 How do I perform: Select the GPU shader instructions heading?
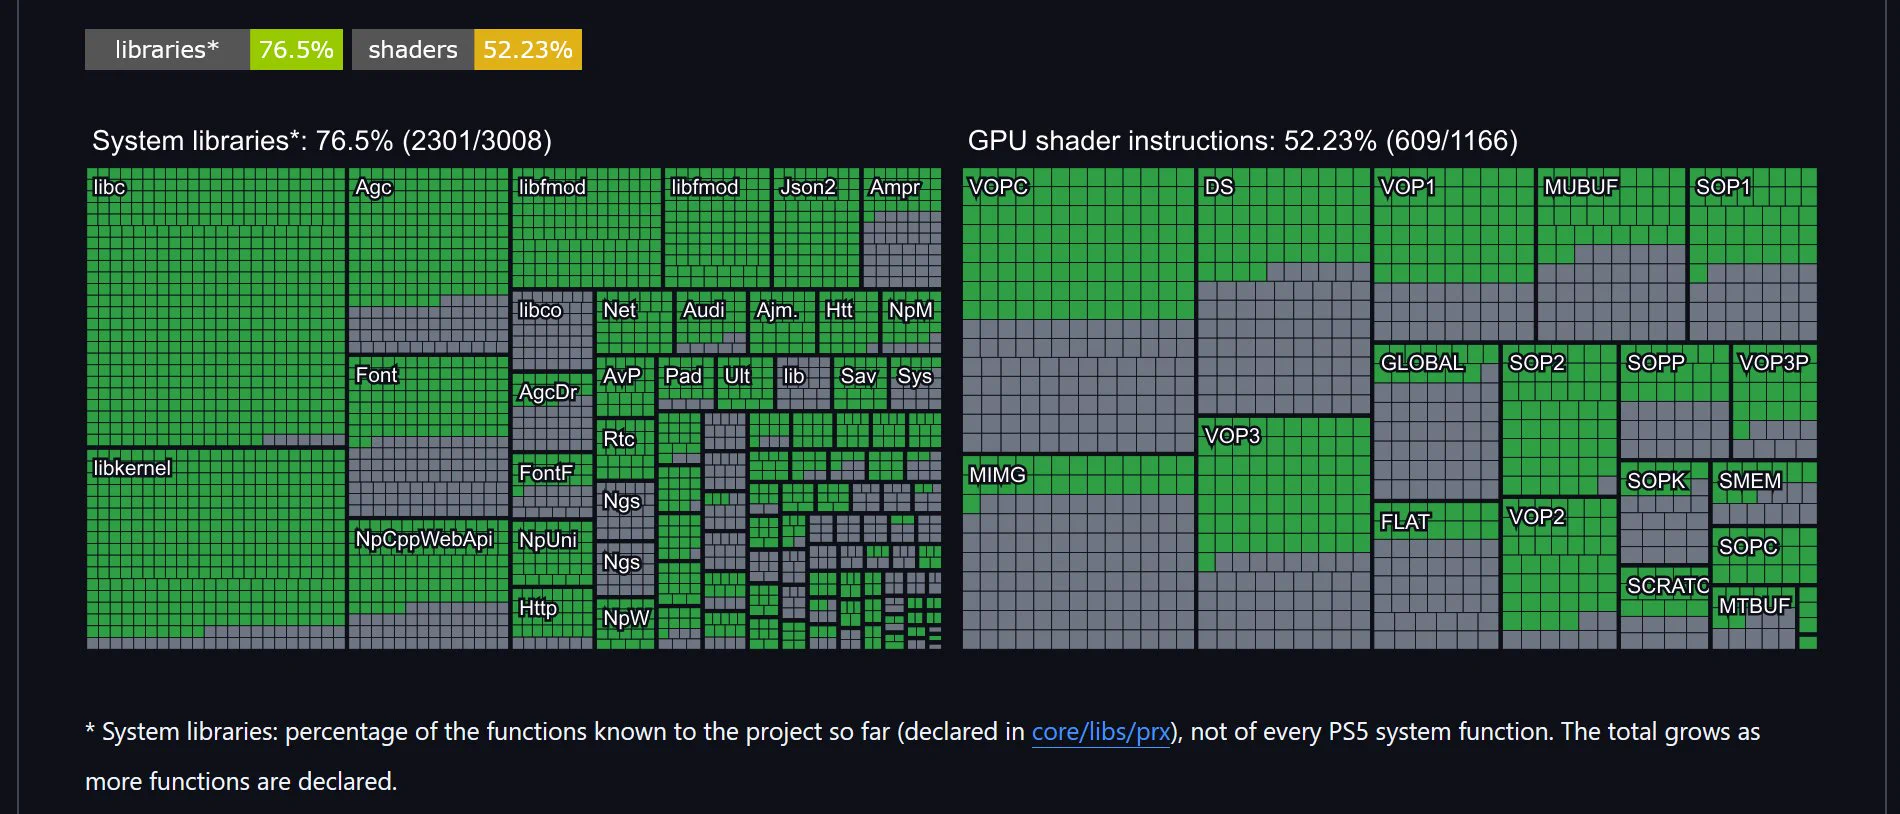(1243, 141)
